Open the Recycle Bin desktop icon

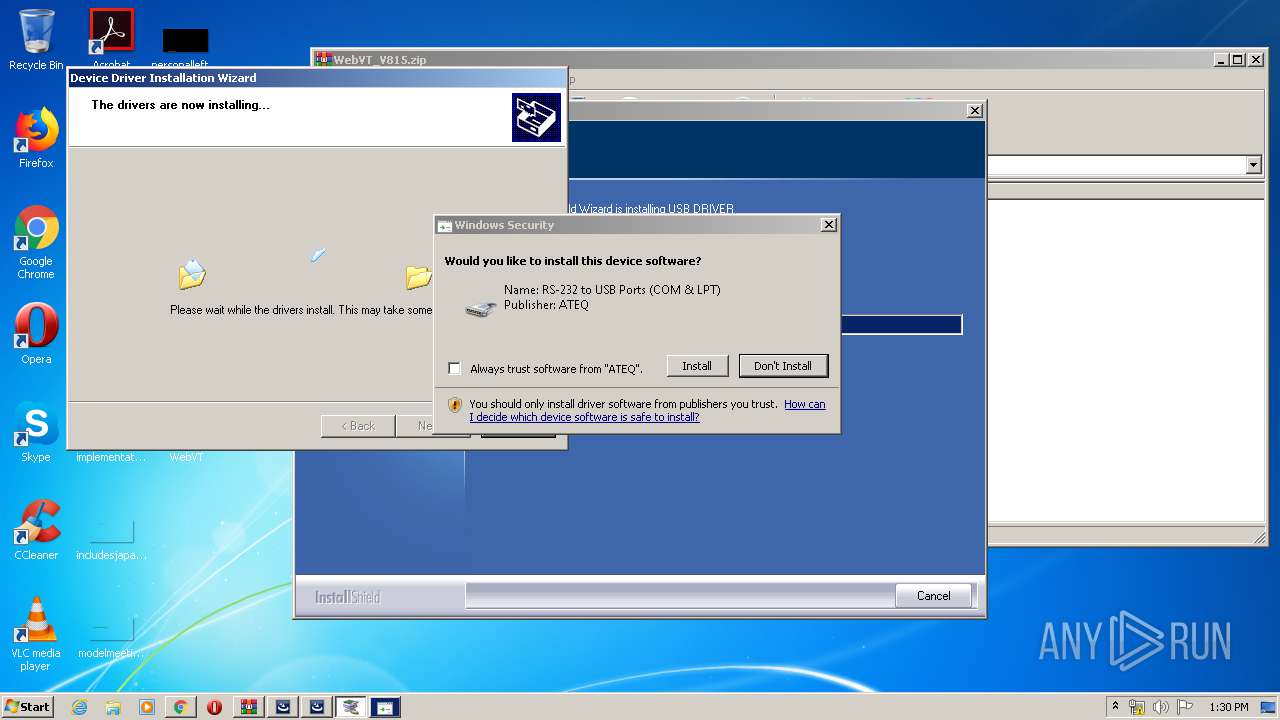(x=36, y=40)
